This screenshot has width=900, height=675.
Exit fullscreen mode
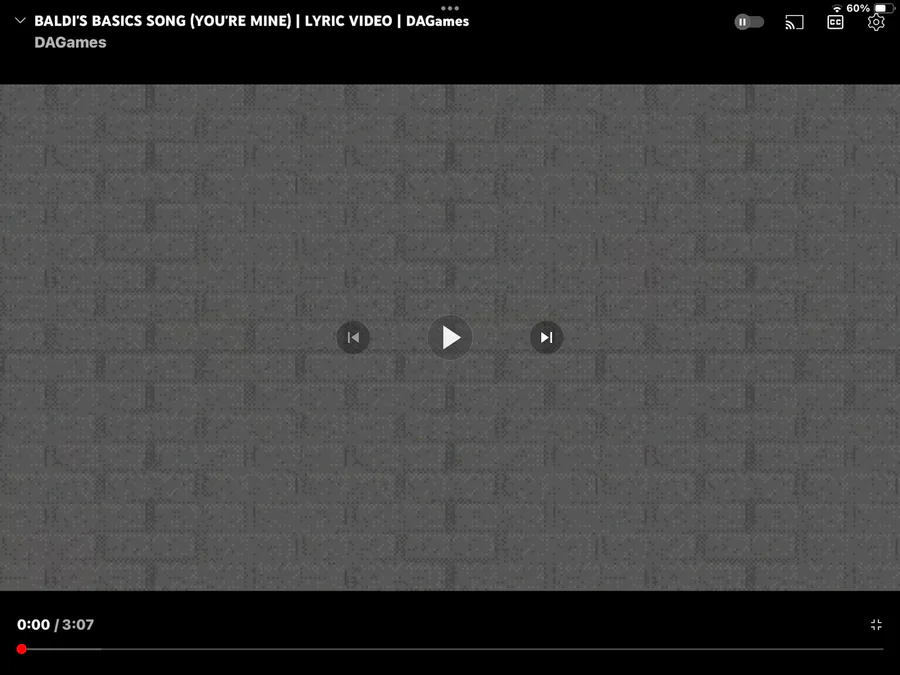(x=876, y=624)
